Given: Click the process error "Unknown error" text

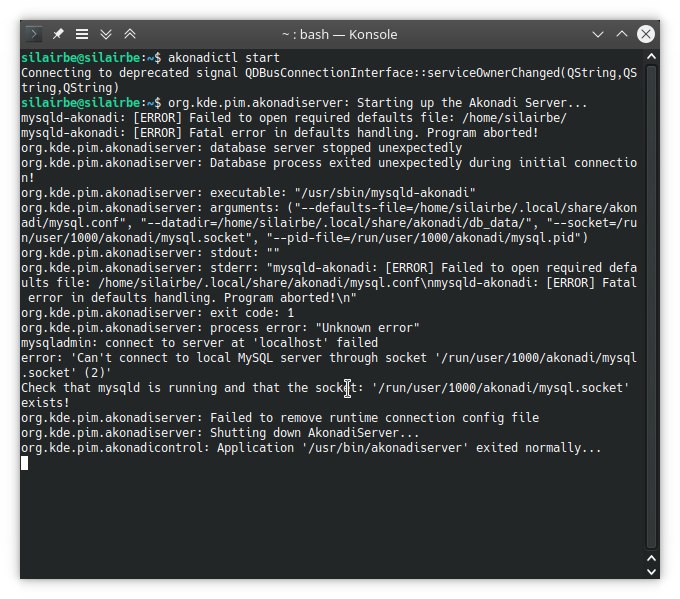Looking at the screenshot, I should tap(367, 328).
